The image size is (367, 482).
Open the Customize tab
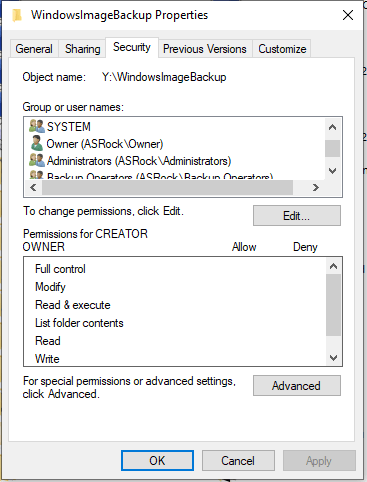click(x=282, y=49)
